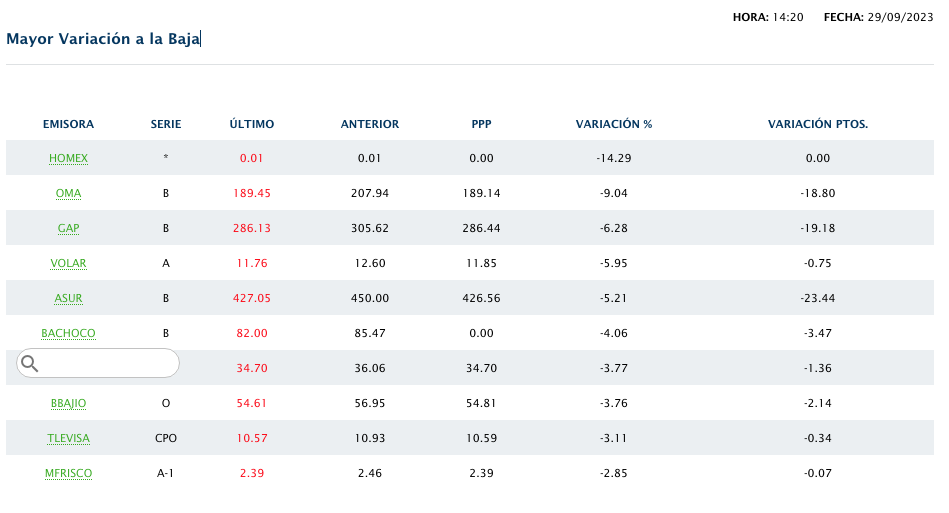
Task: Click the ASUR último price 427.05
Action: (251, 298)
